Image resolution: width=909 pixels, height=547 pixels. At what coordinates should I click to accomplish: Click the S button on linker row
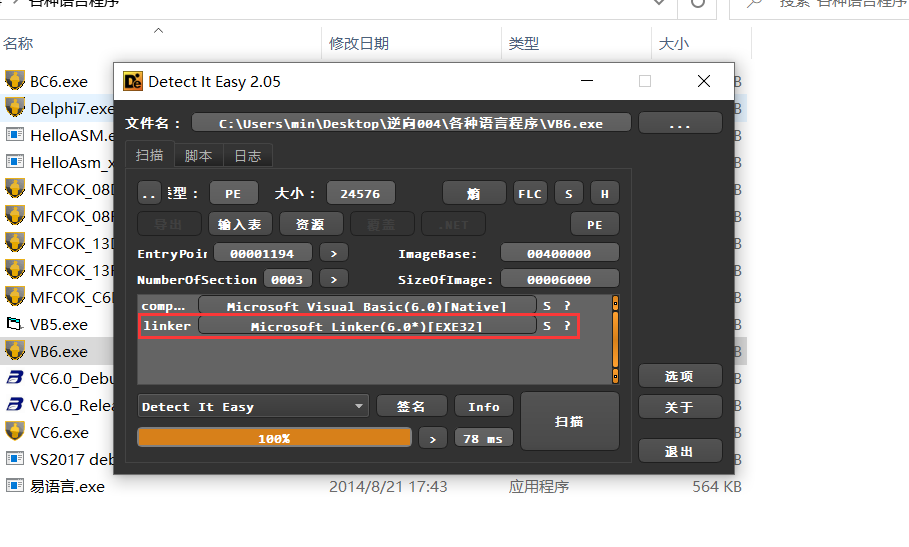547,326
